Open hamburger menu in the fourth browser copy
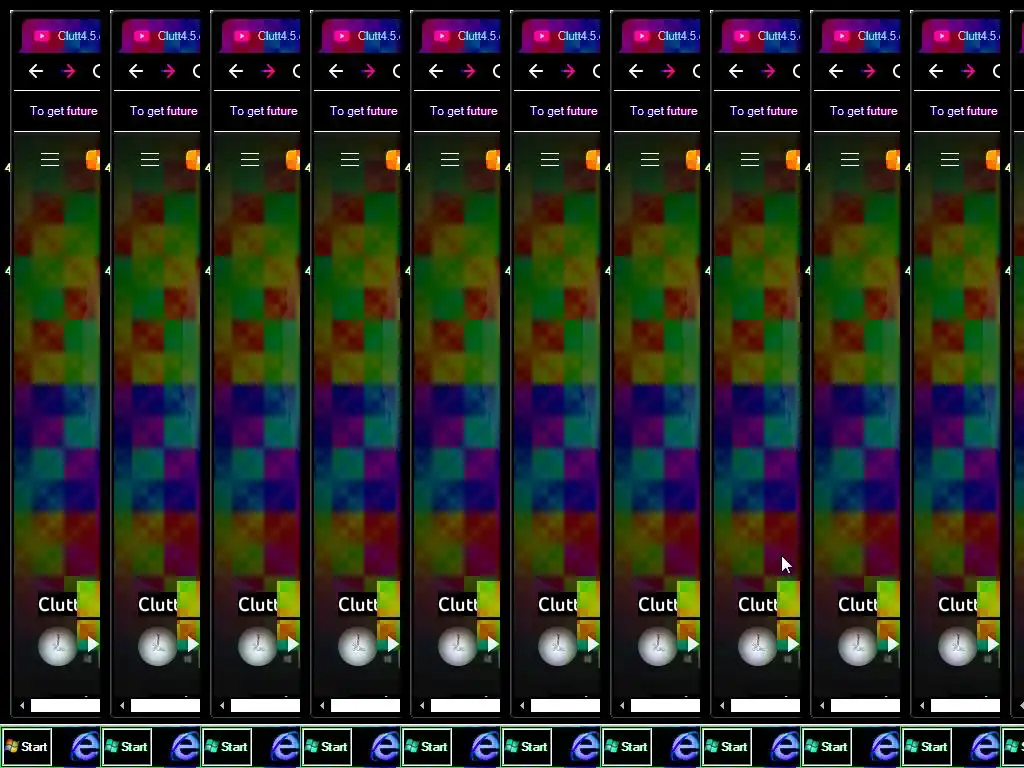Image resolution: width=1024 pixels, height=768 pixels. (x=349, y=159)
